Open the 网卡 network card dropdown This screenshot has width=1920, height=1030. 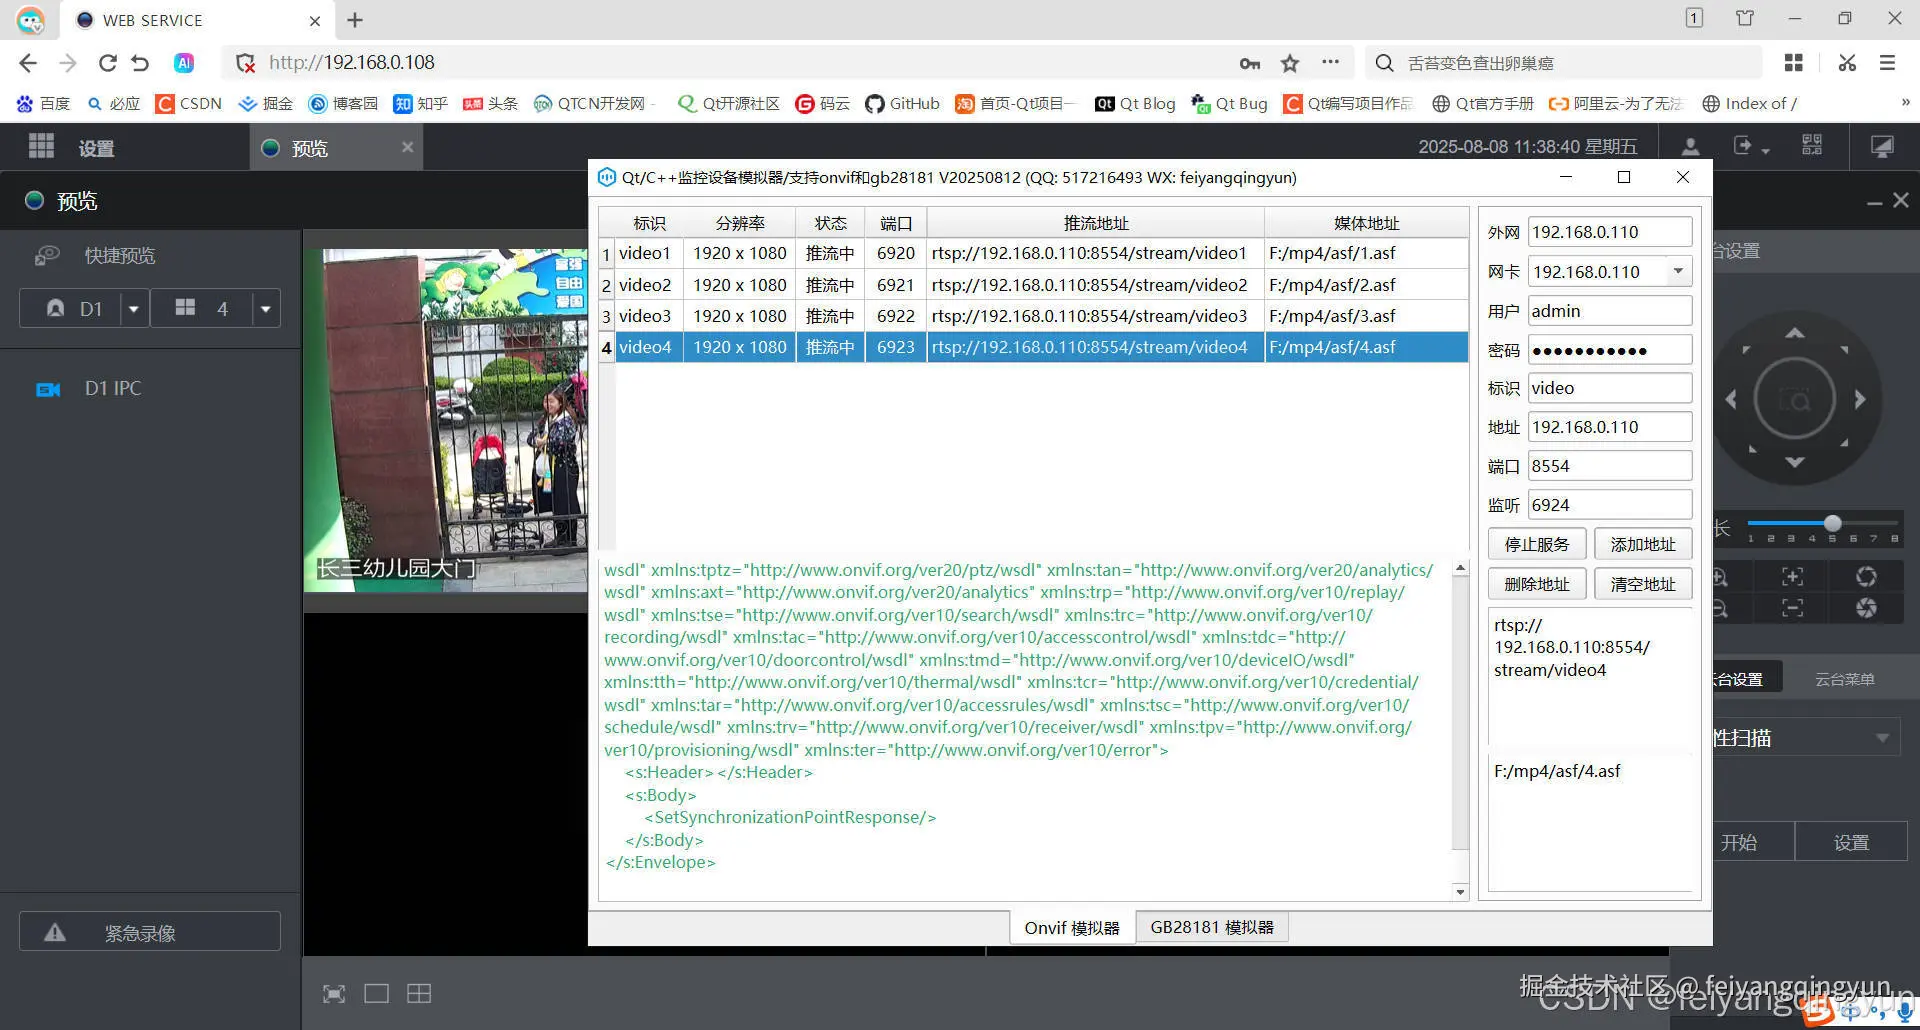coord(1680,271)
